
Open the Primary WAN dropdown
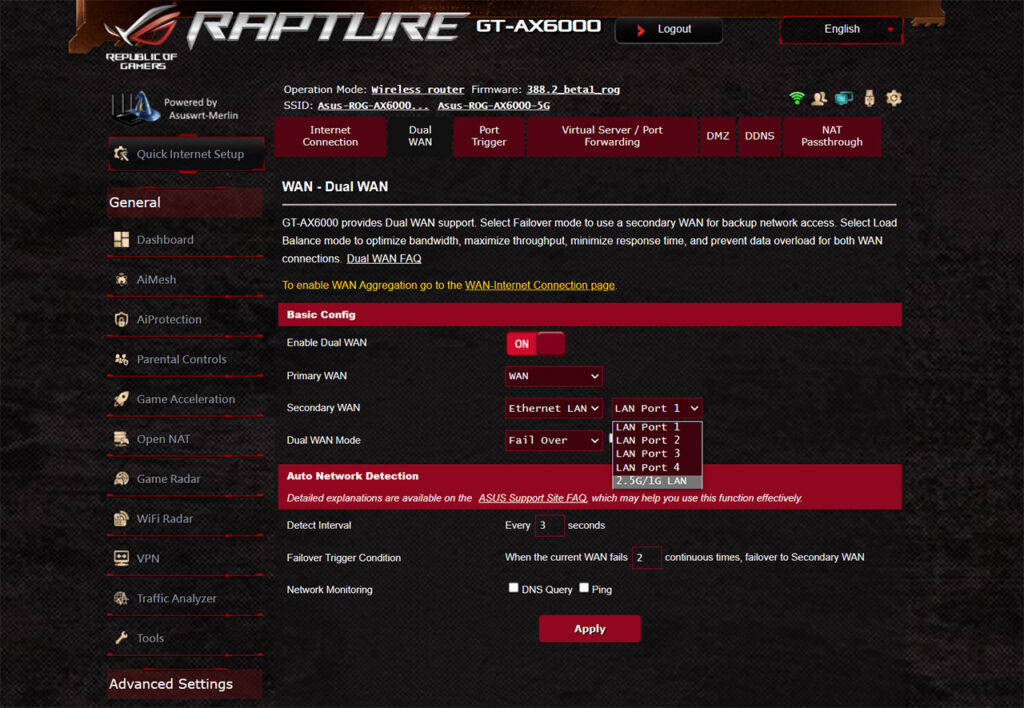[553, 375]
